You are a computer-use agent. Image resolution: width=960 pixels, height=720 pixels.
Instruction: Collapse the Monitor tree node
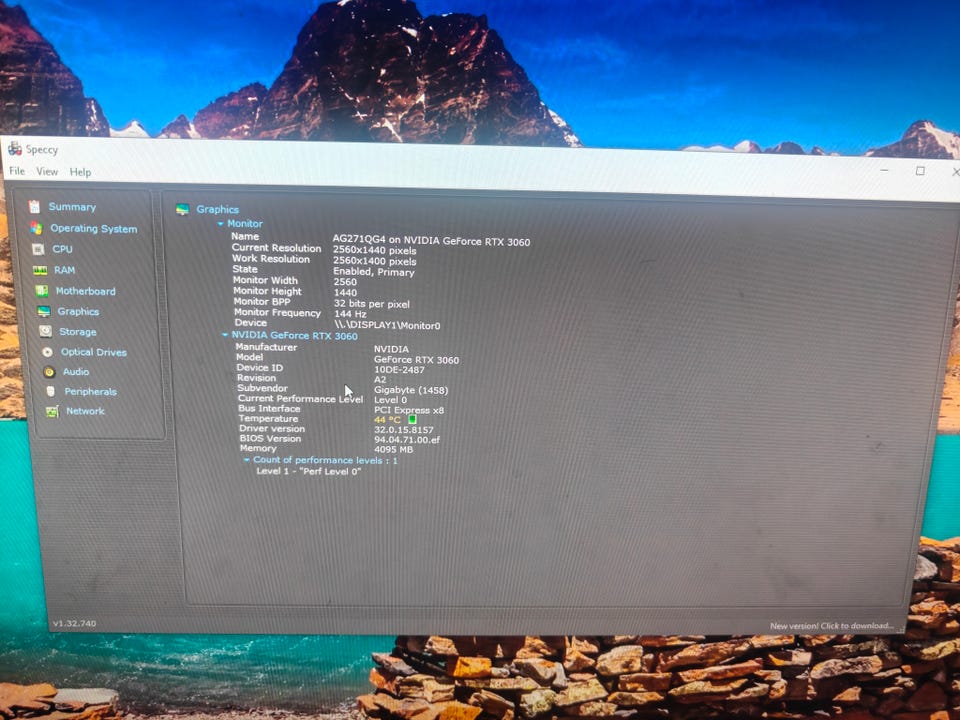[x=220, y=224]
